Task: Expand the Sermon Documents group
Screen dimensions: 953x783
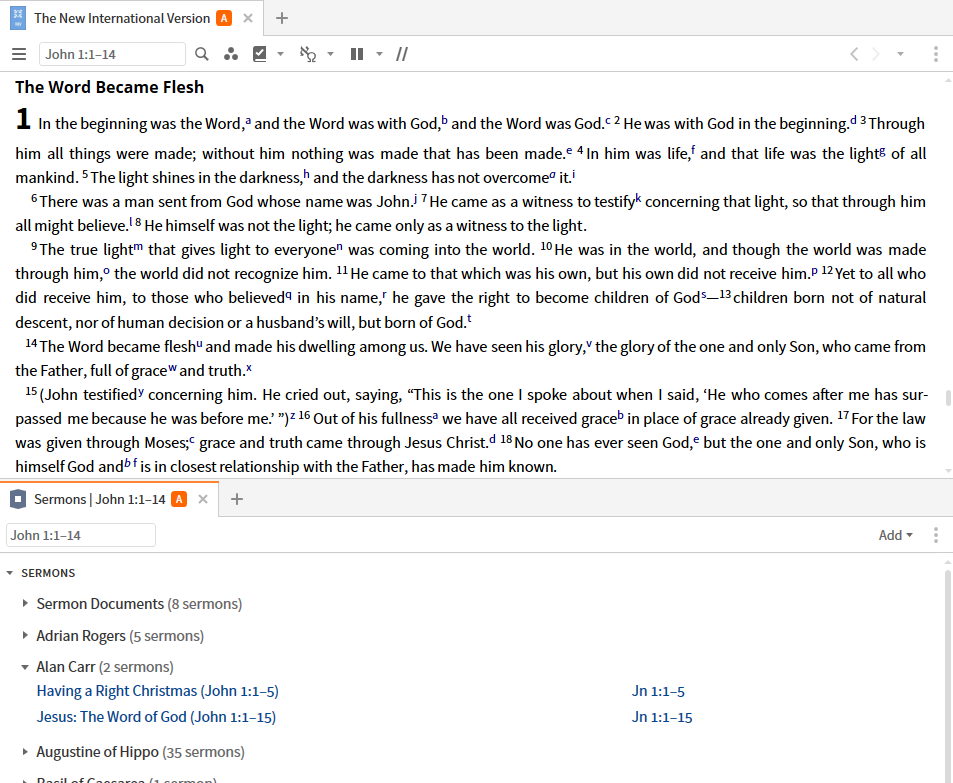Action: coord(25,603)
